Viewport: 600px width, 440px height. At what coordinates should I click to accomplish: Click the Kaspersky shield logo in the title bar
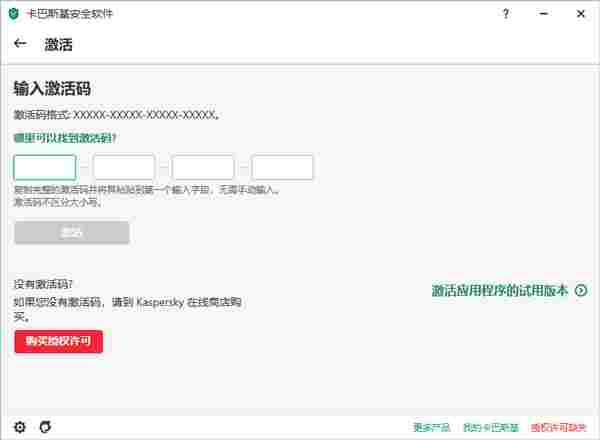click(13, 14)
